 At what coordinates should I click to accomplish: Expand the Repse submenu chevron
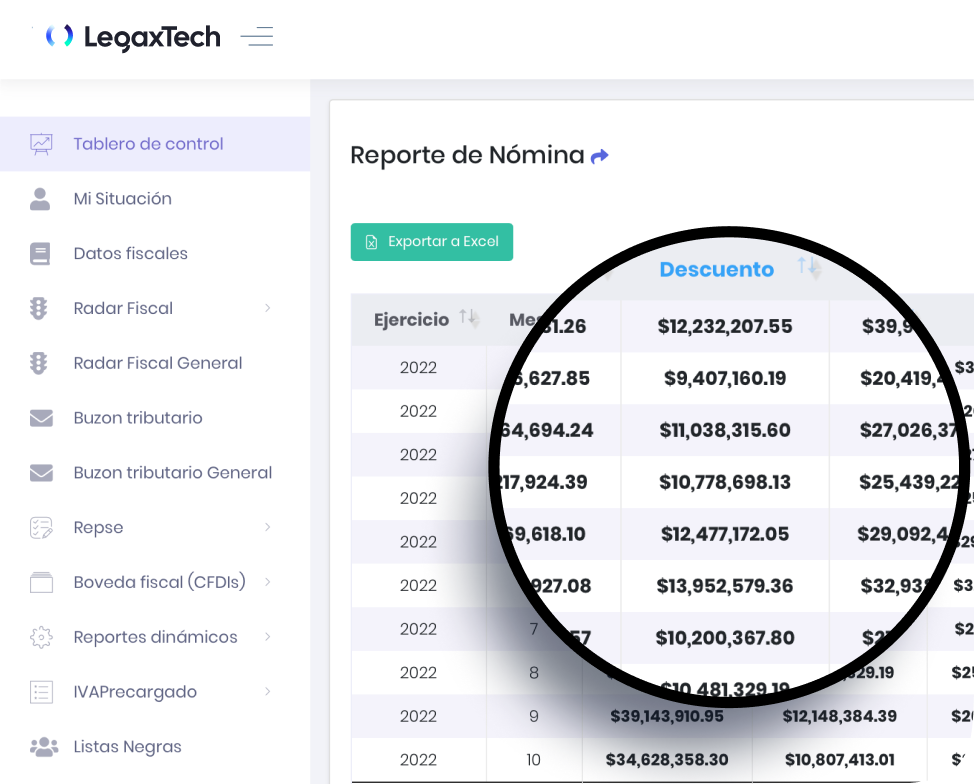pyautogui.click(x=267, y=527)
